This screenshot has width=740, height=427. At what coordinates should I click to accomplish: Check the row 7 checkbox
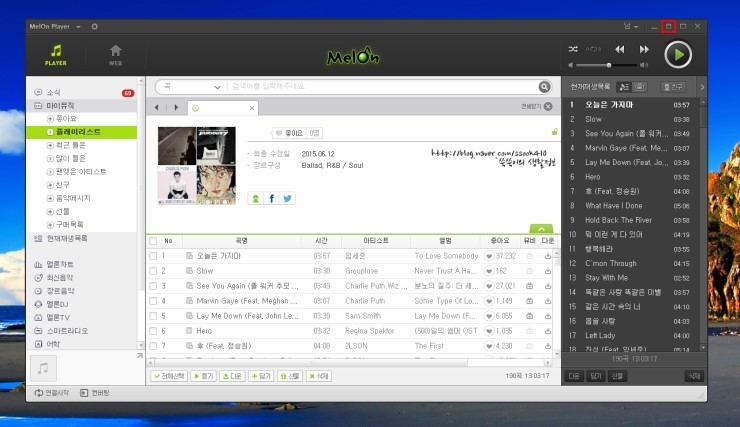153,346
